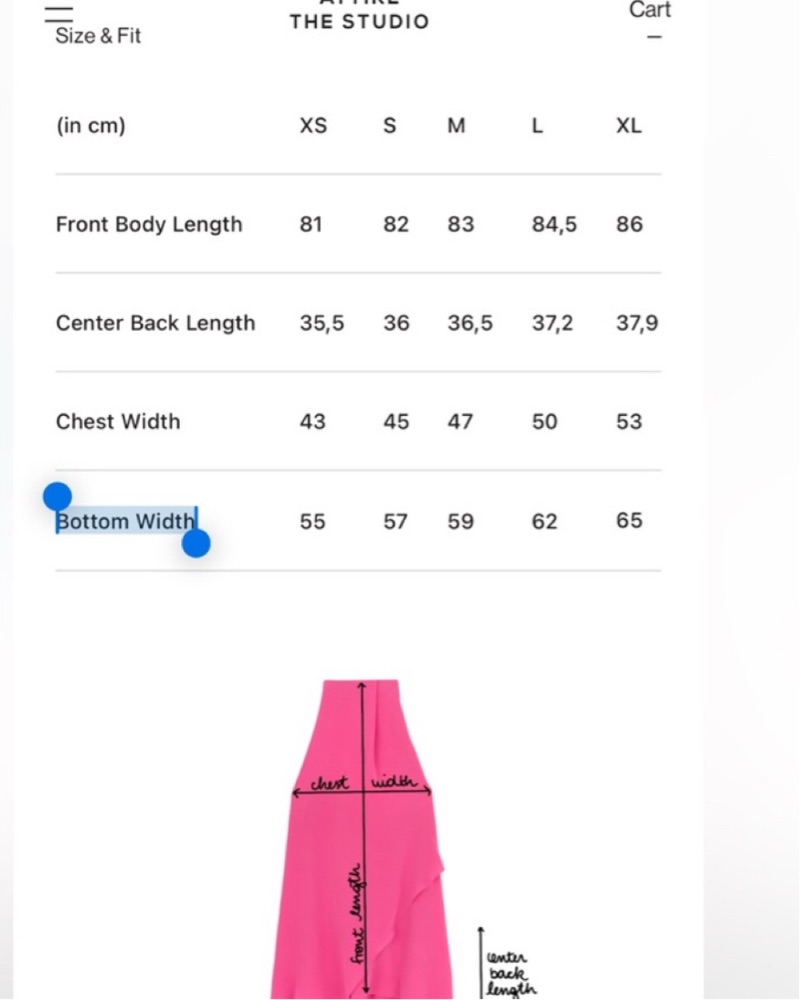Click the XL size column header

tap(628, 126)
